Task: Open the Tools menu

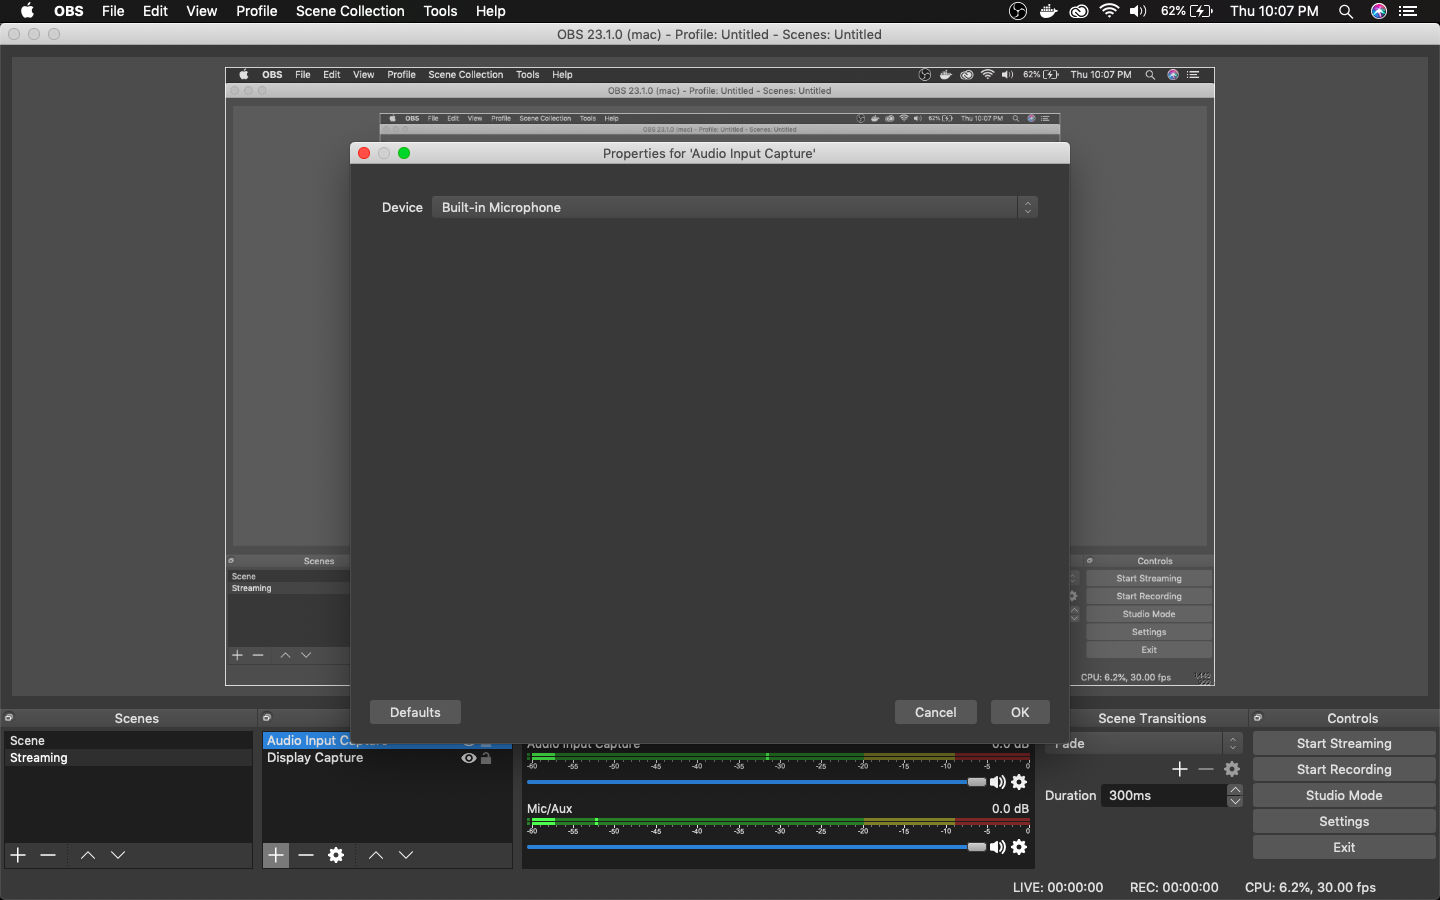Action: 440,11
